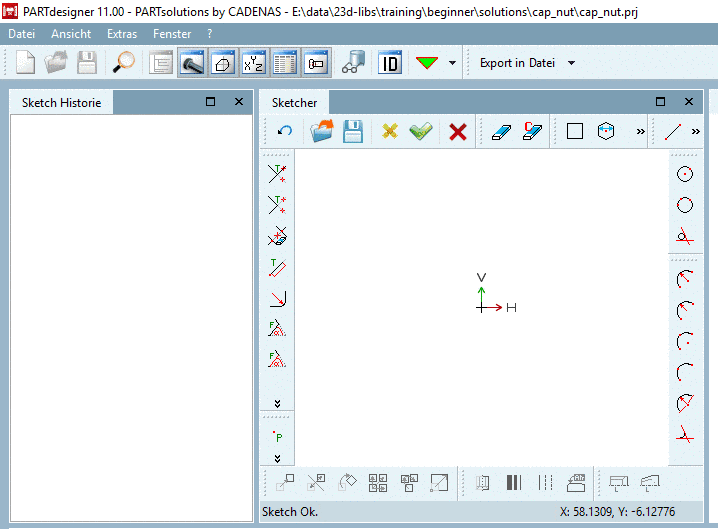Click the four squares pattern icon
Screen dimensions: 718x529
click(378, 483)
